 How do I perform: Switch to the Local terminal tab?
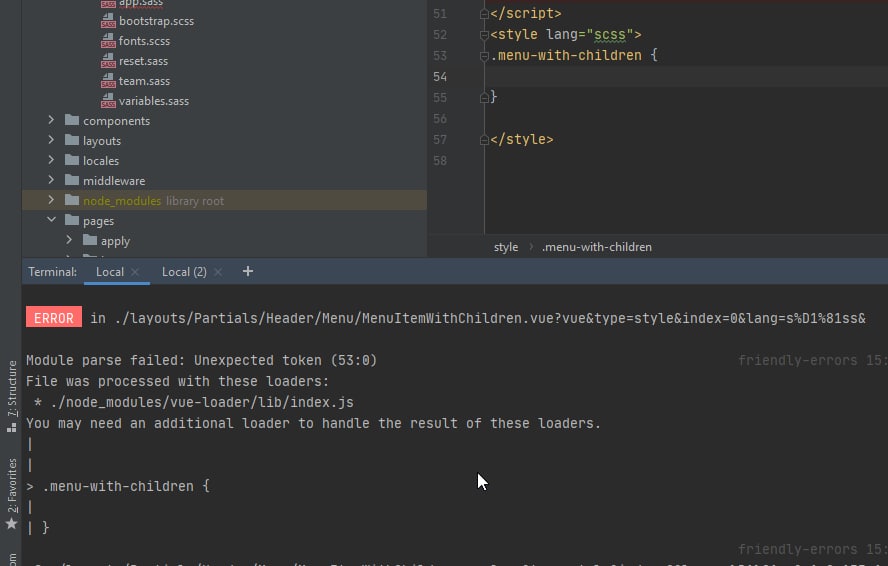coord(110,272)
